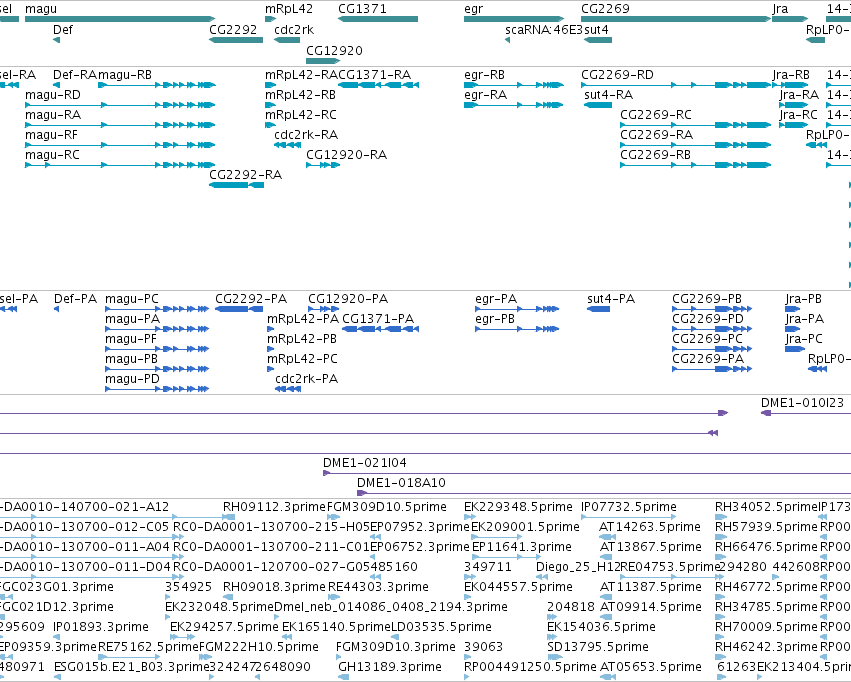The width and height of the screenshot is (851, 682).
Task: Select the CG12920 gene label
Action: [x=334, y=50]
